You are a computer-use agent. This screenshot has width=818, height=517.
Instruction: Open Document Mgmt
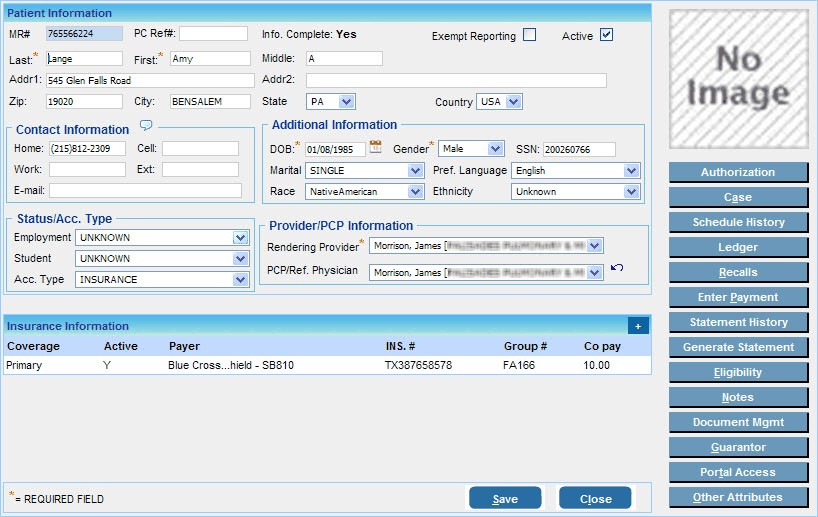click(x=738, y=422)
